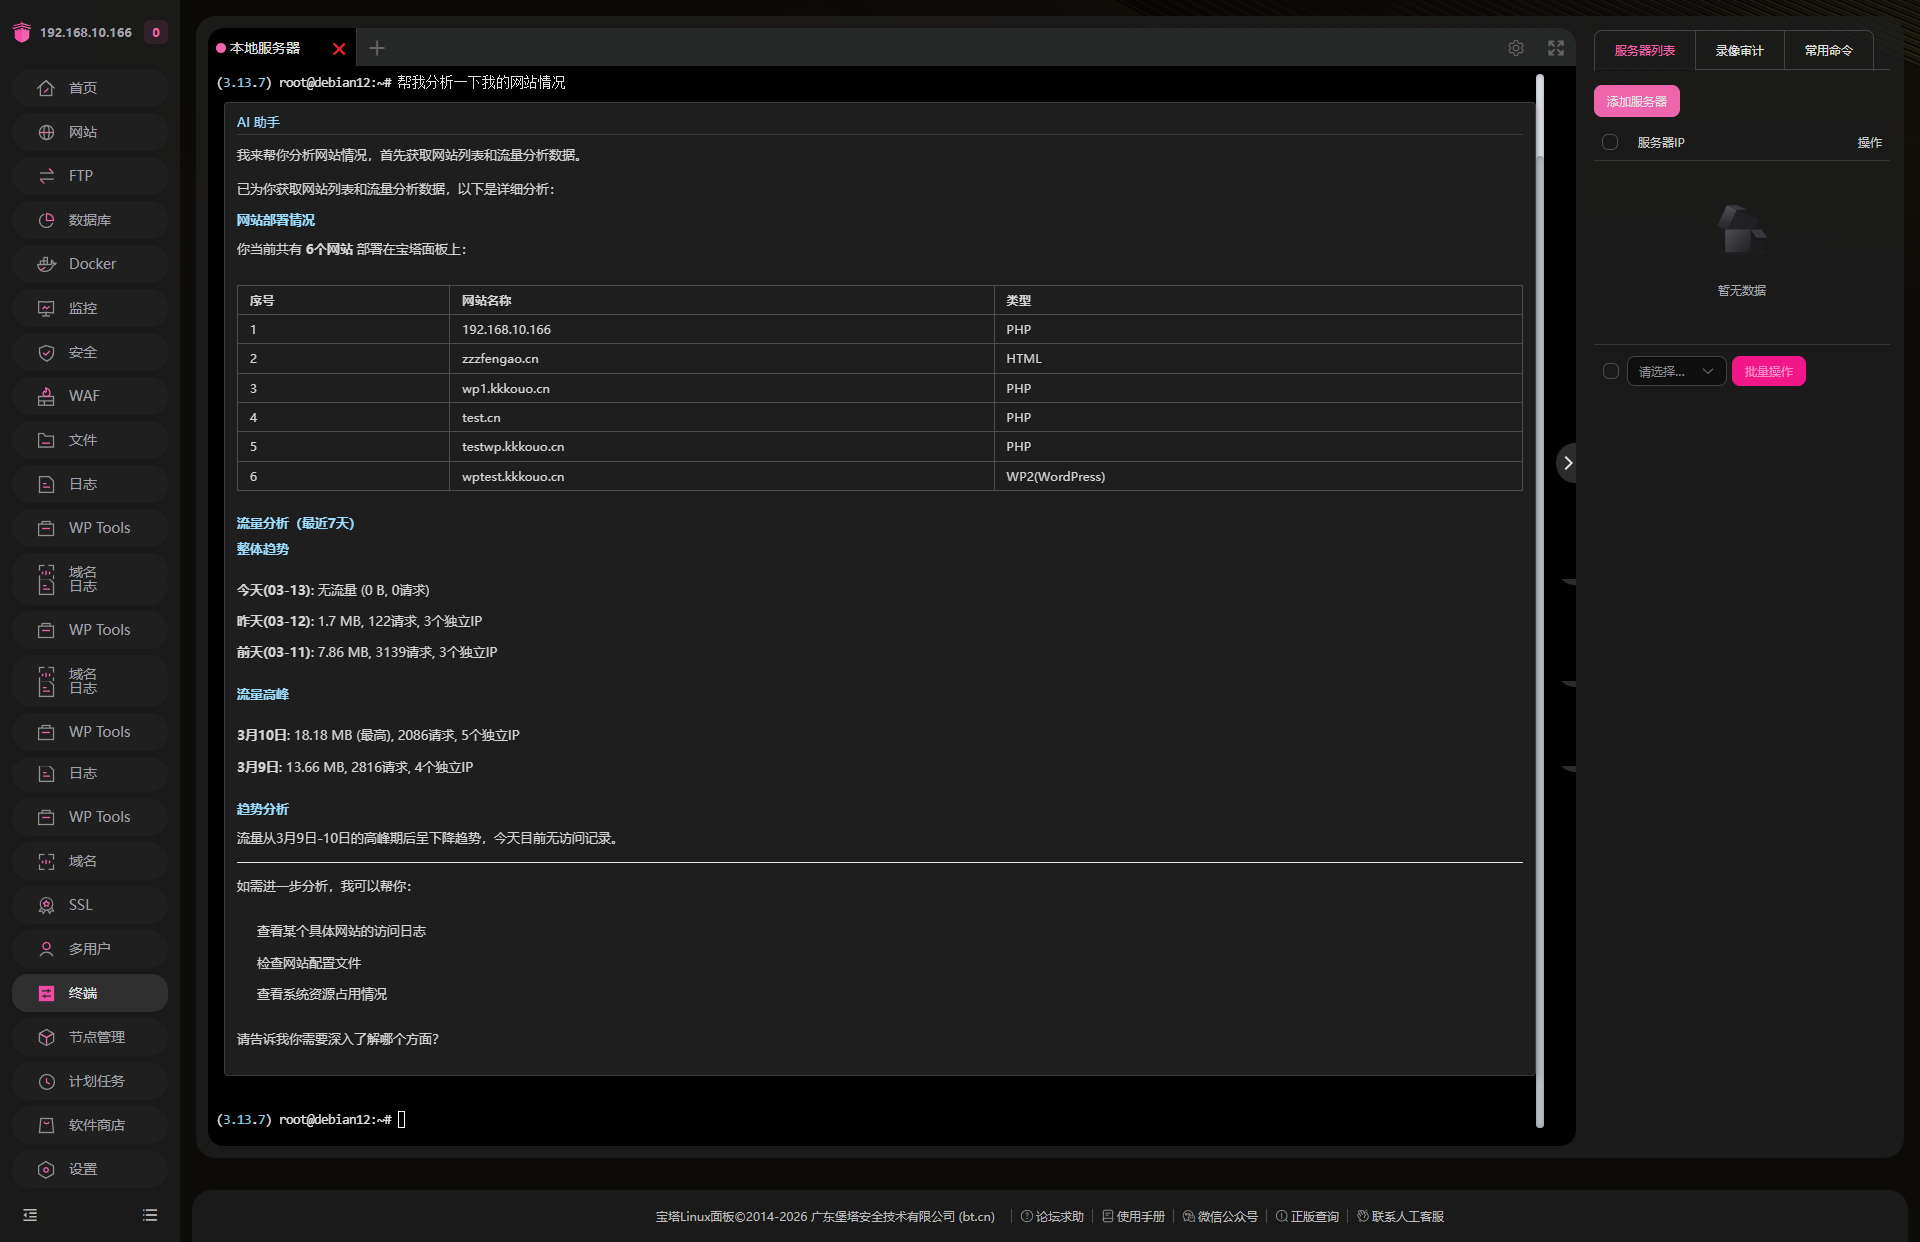Click the terminal vertical scrollbar

[1540, 600]
